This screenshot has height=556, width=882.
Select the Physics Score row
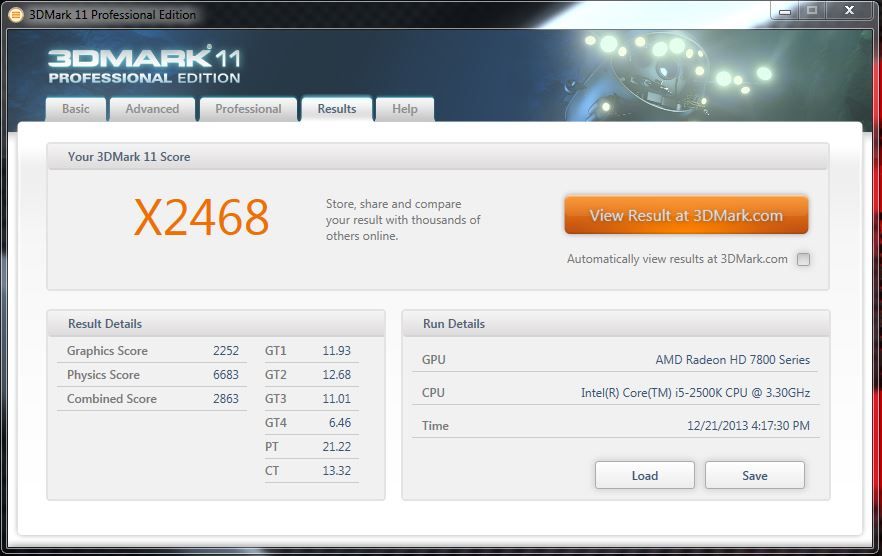tap(152, 375)
